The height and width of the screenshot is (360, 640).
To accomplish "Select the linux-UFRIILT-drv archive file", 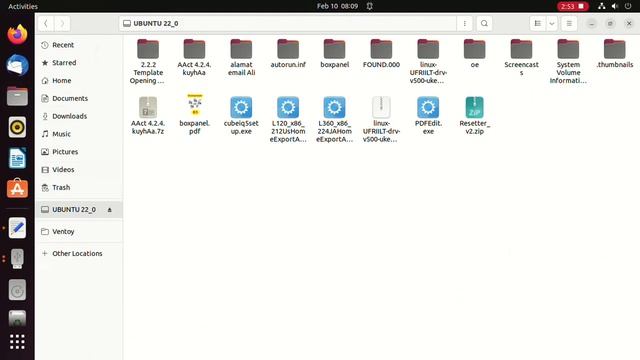I will click(381, 120).
